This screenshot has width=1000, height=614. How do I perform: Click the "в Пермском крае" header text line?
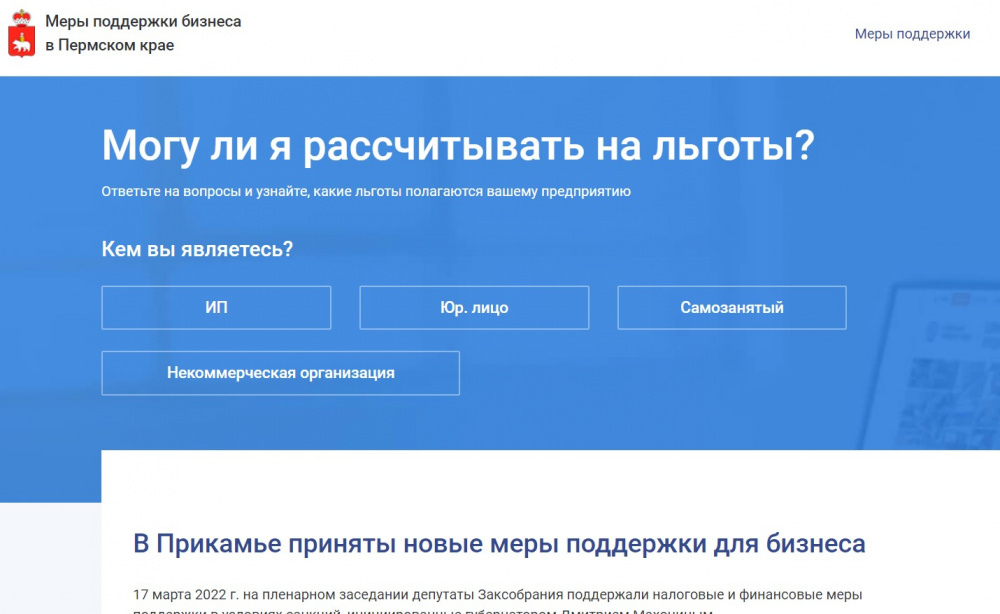(109, 46)
